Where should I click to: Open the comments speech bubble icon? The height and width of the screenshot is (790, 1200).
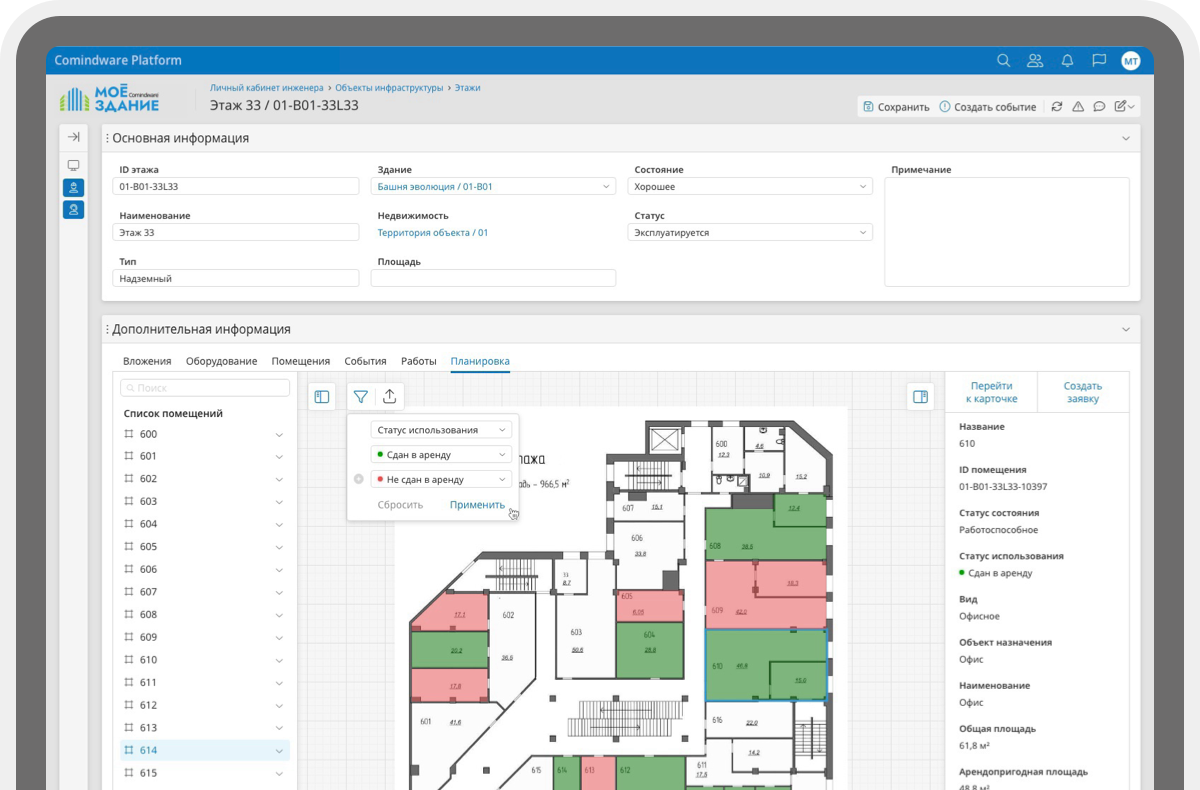(x=1099, y=107)
